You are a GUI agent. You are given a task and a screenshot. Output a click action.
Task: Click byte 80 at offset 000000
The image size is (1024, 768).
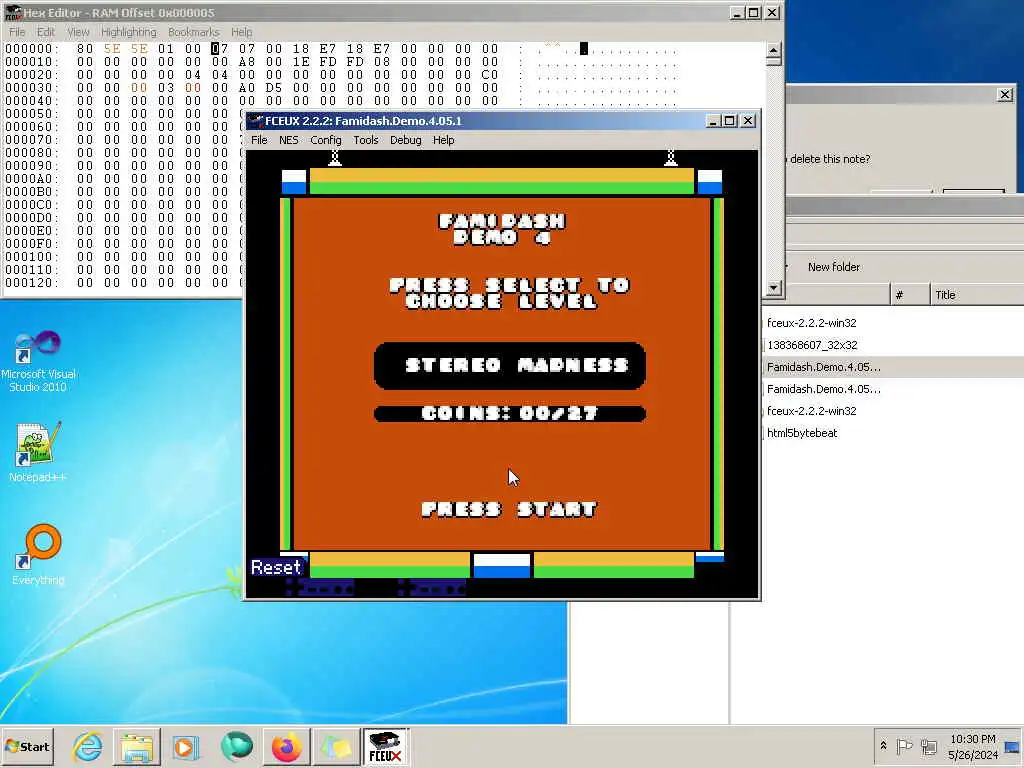85,48
